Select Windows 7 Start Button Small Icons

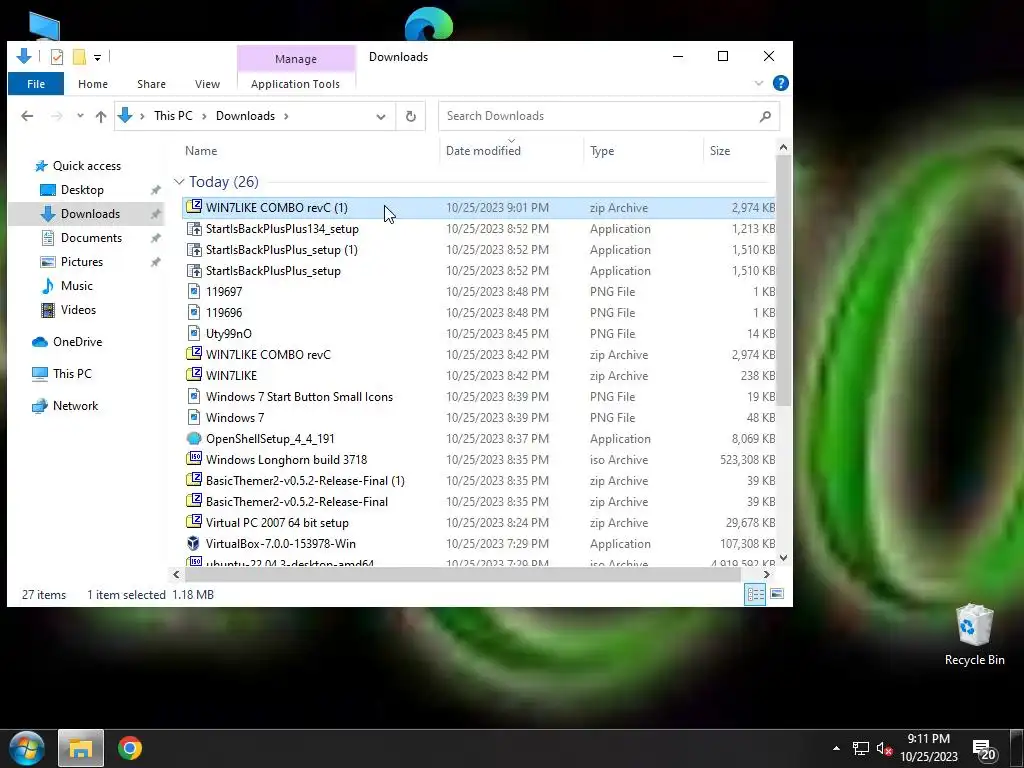299,396
